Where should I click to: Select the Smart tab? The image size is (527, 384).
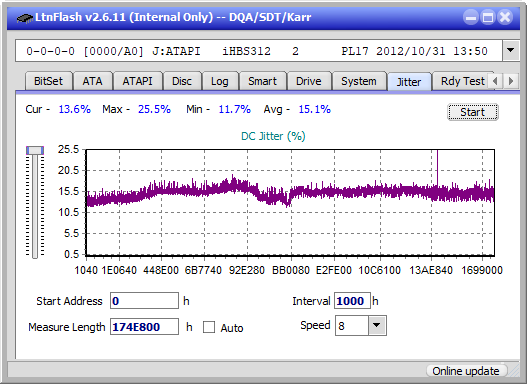pyautogui.click(x=262, y=81)
